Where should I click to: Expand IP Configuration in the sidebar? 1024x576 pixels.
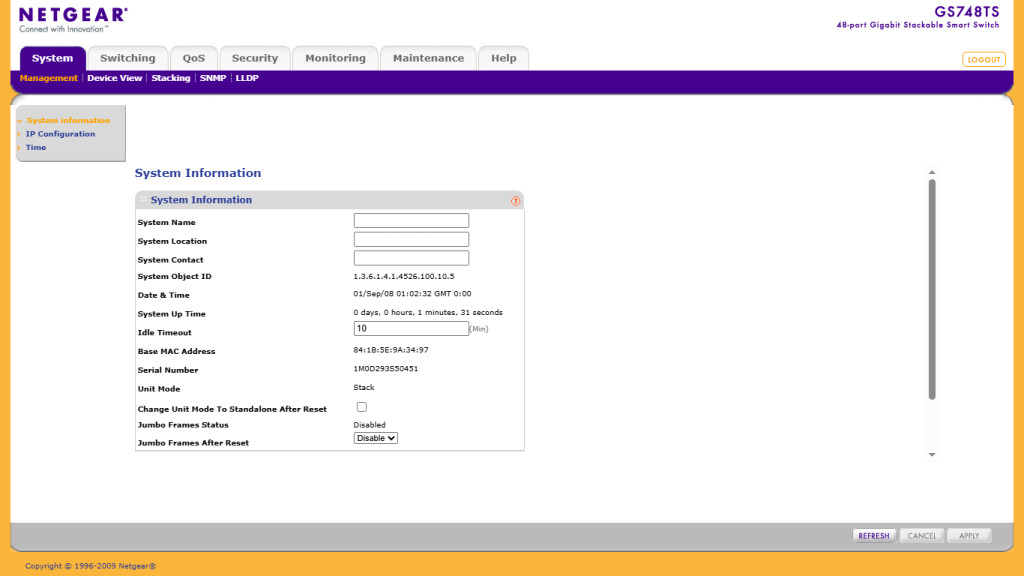pyautogui.click(x=60, y=134)
